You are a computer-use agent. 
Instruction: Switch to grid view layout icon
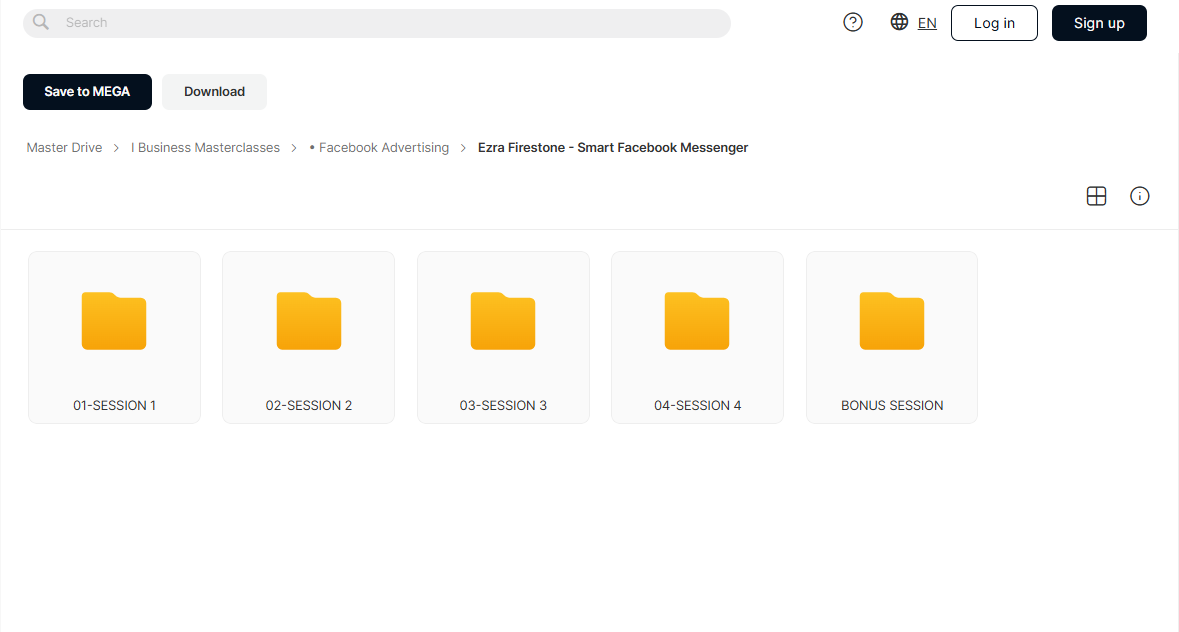(x=1096, y=196)
